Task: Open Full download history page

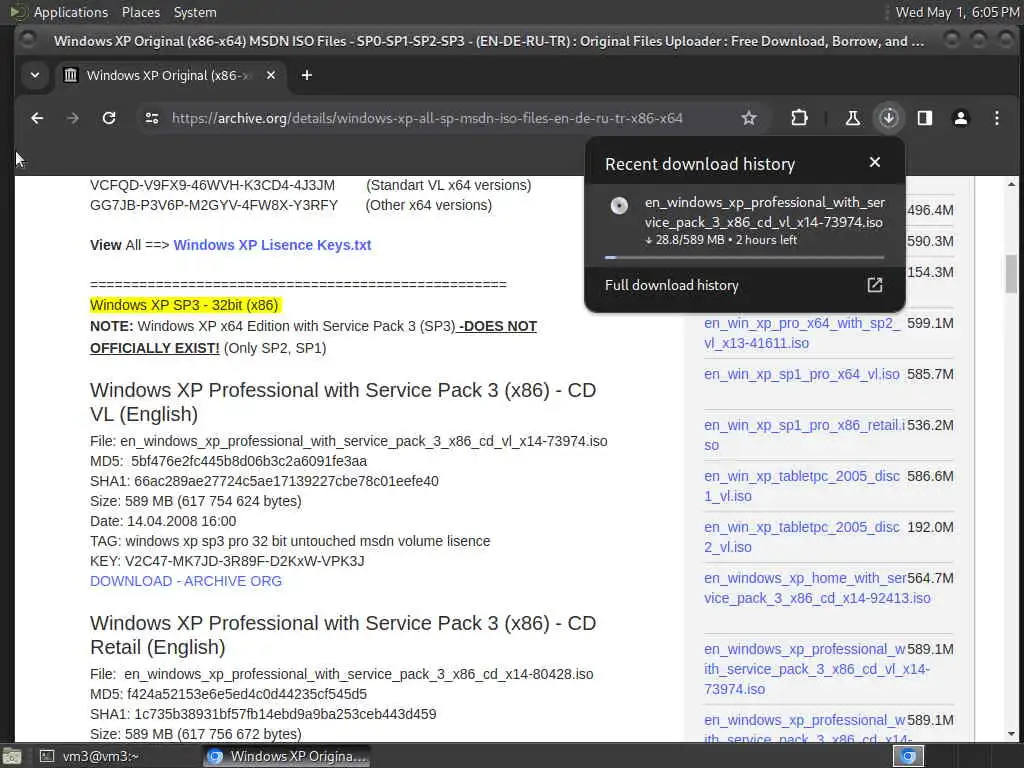Action: pyautogui.click(x=744, y=285)
